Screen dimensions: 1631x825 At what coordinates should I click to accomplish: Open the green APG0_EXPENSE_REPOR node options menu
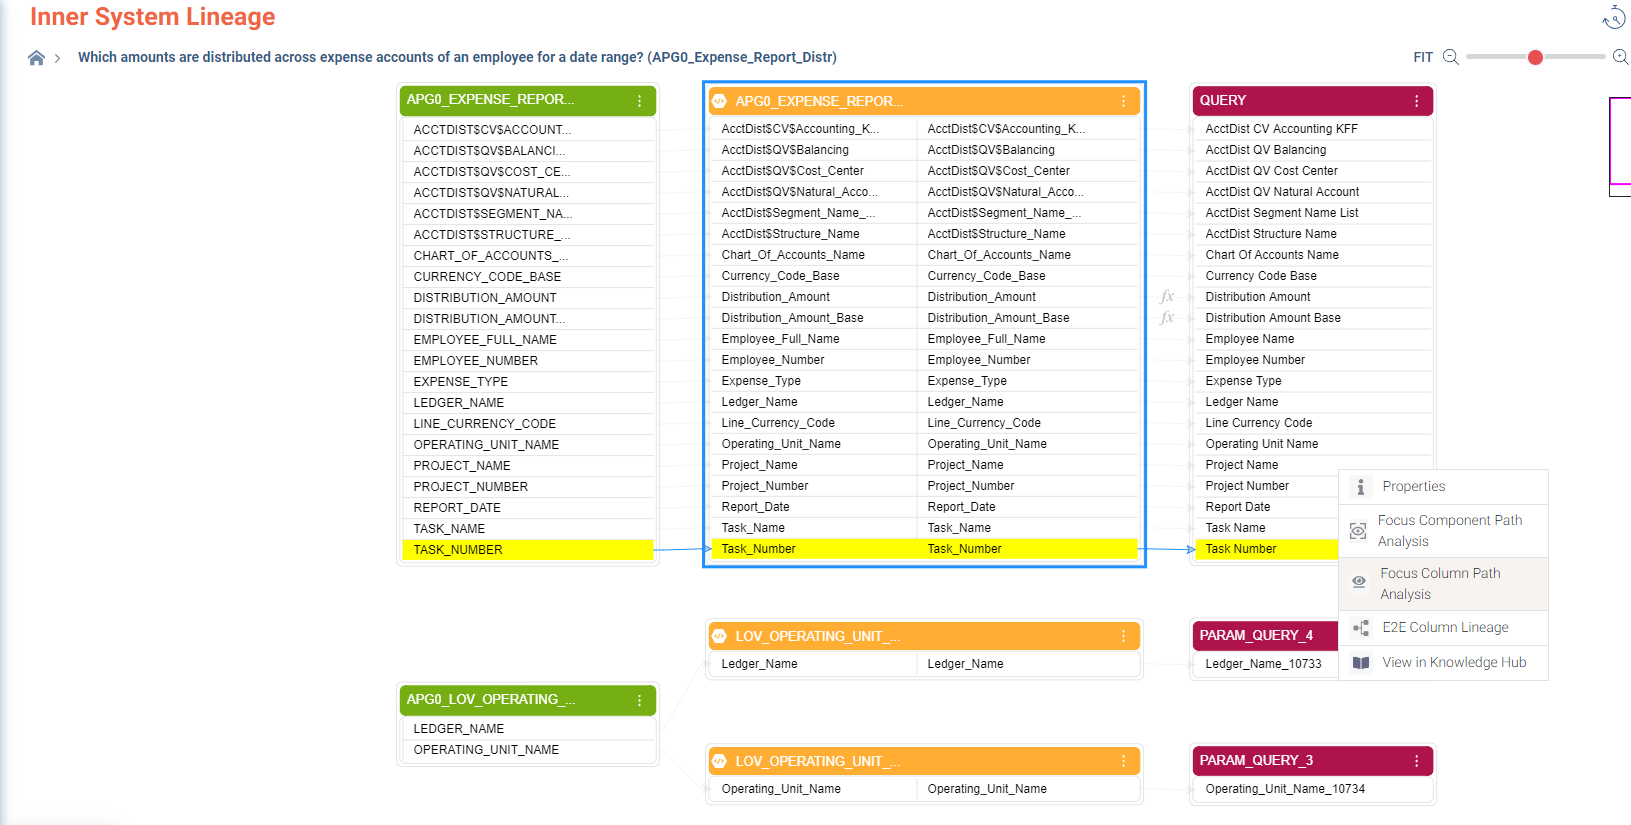639,101
